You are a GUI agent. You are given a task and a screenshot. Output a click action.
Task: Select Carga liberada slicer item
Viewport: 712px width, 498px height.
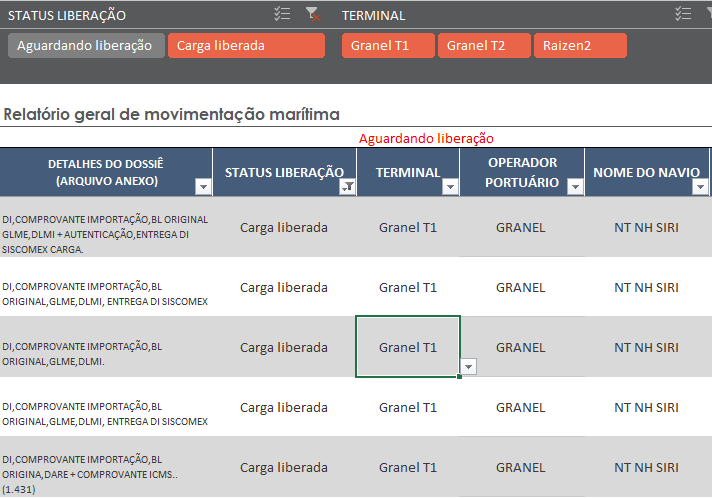(x=246, y=45)
